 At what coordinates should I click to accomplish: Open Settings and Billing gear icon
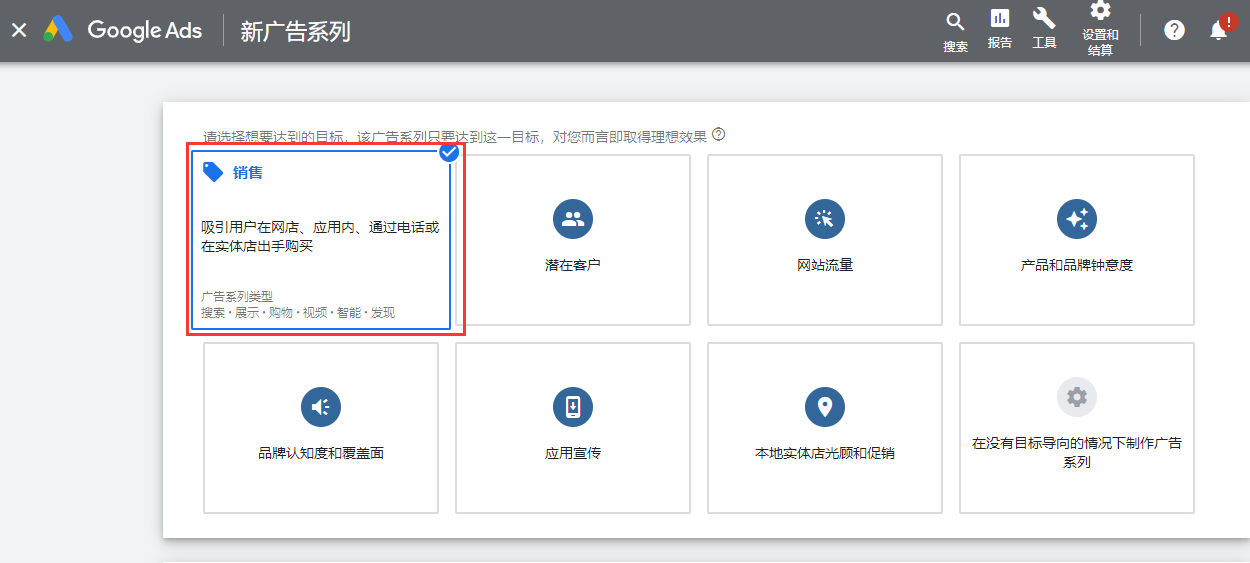click(1100, 12)
